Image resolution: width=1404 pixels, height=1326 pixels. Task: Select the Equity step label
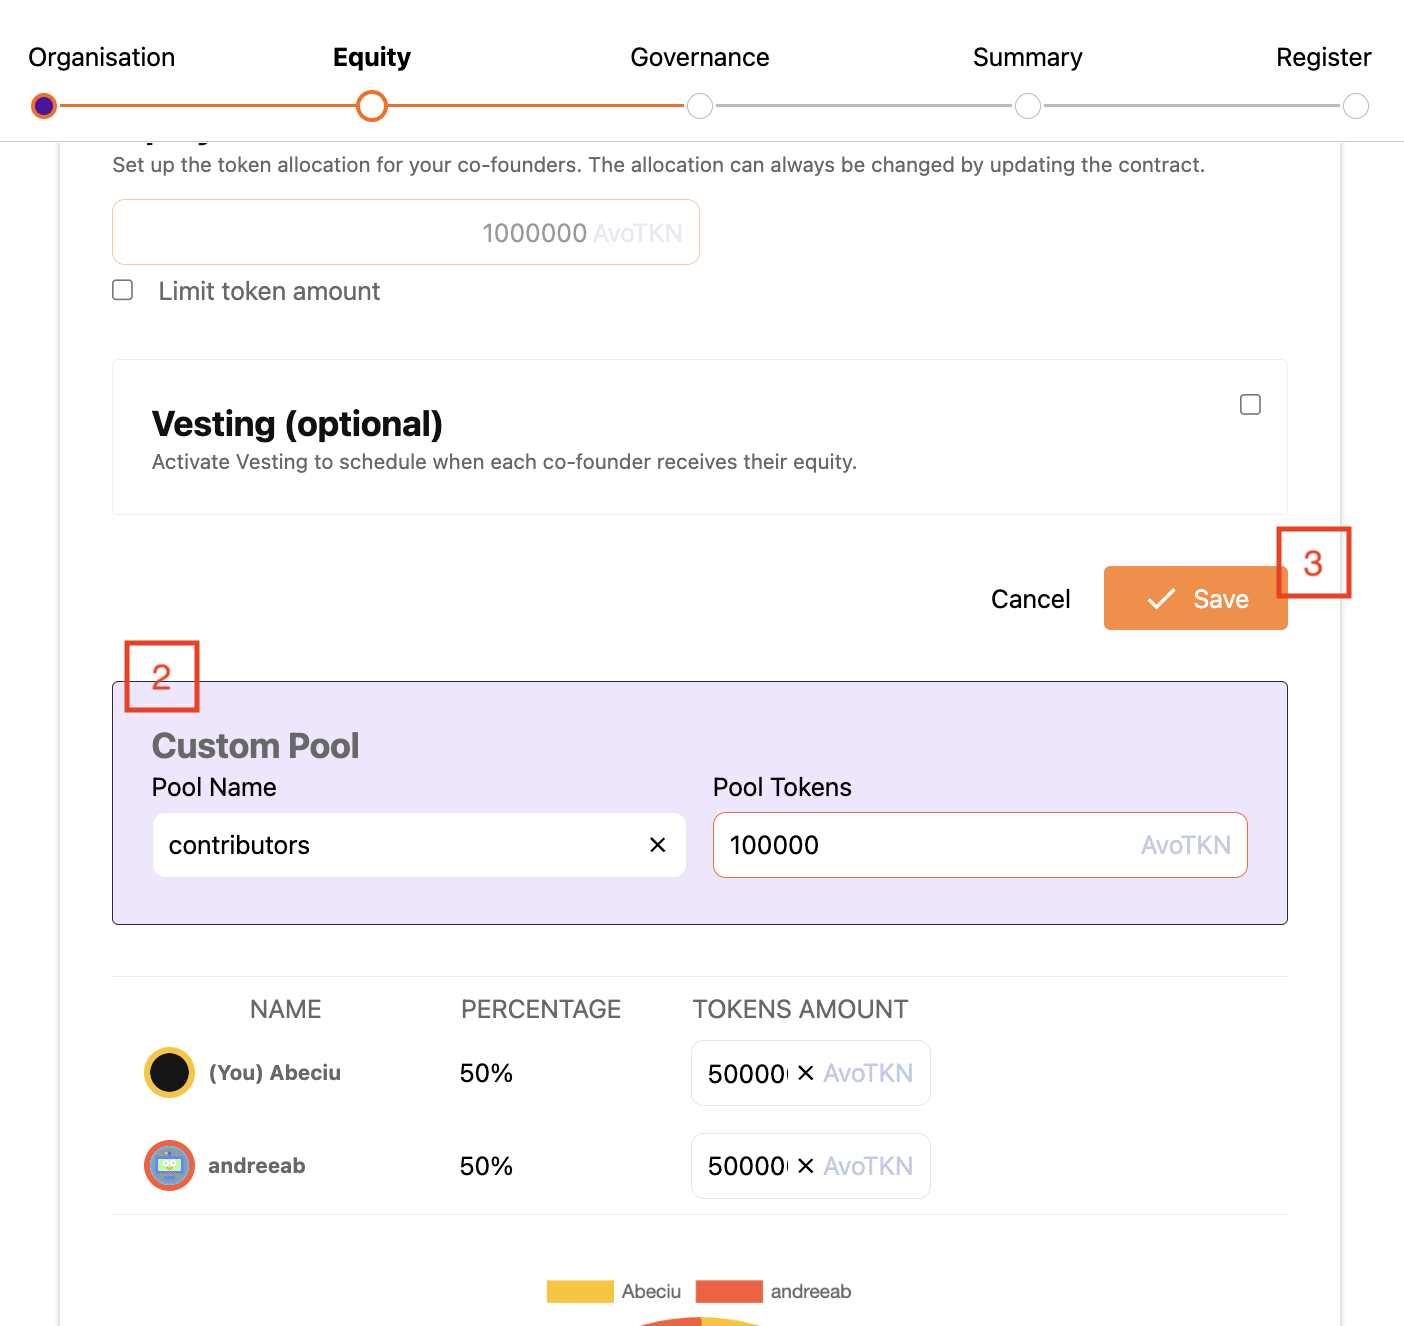(x=372, y=57)
